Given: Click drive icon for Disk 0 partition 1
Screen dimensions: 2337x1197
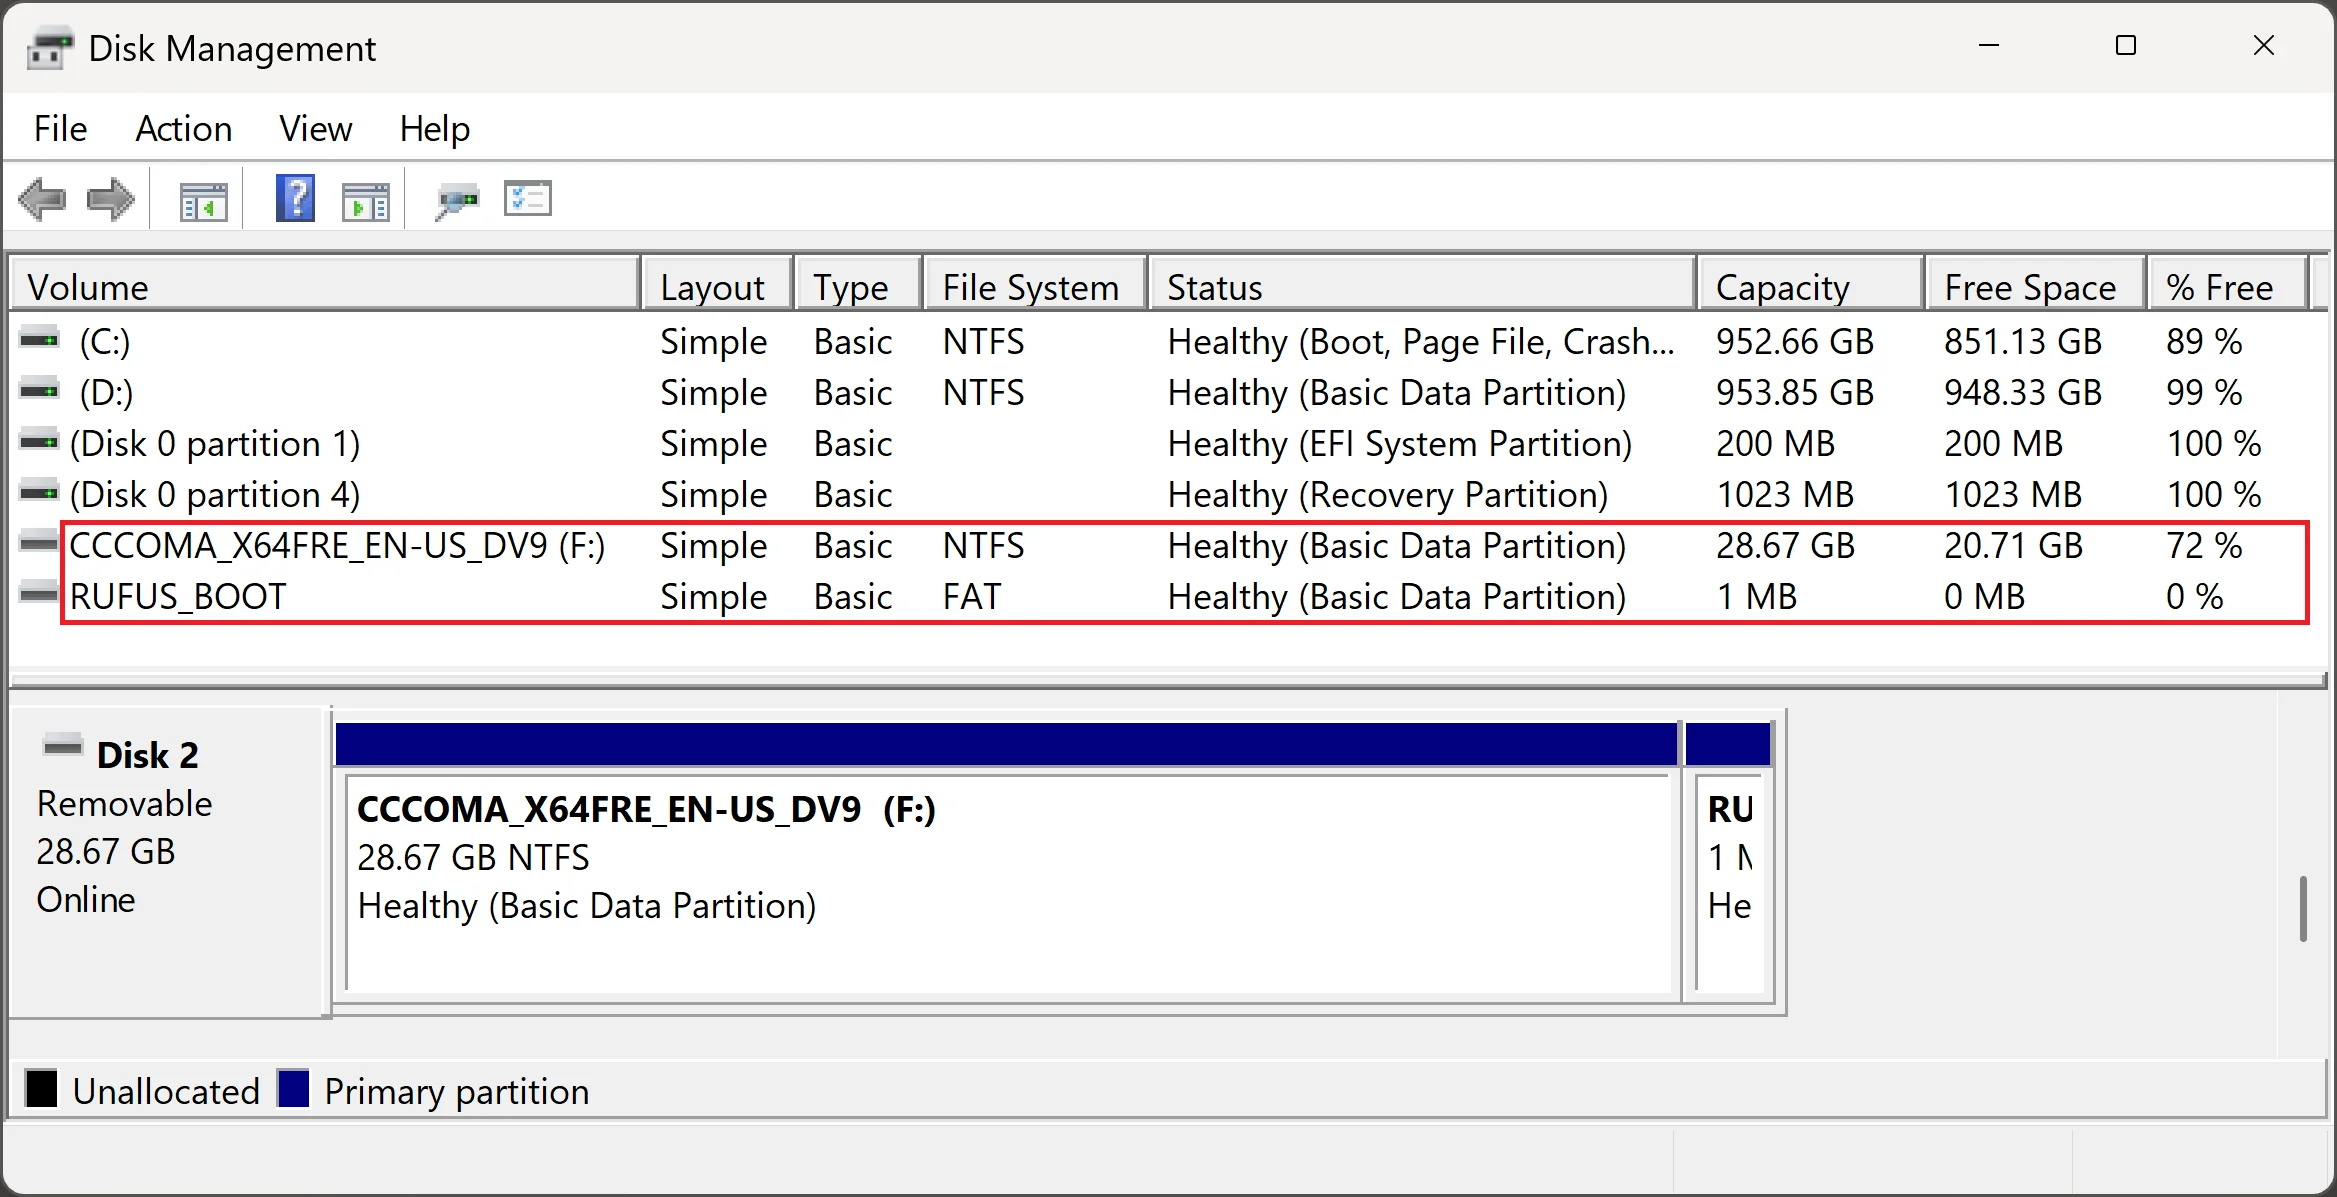Looking at the screenshot, I should point(40,442).
